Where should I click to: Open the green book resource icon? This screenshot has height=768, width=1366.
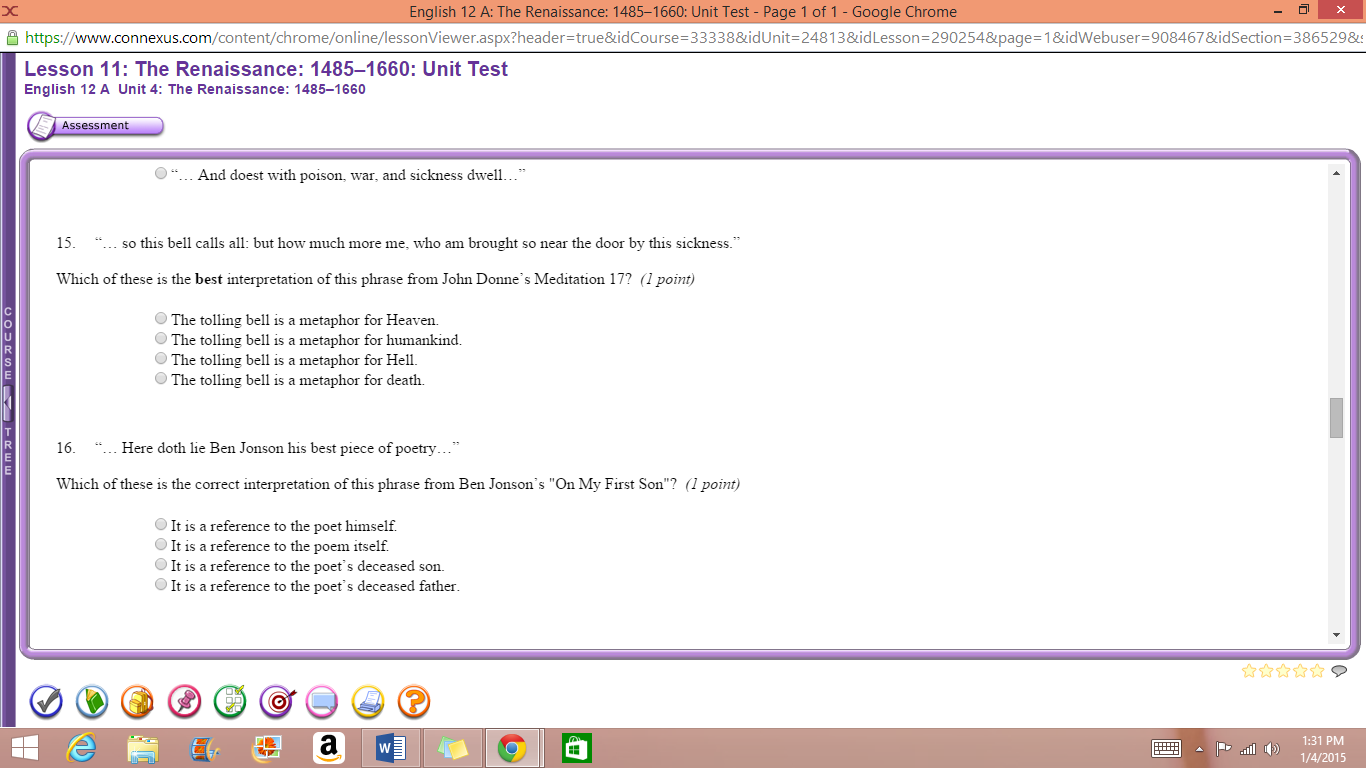pos(92,702)
